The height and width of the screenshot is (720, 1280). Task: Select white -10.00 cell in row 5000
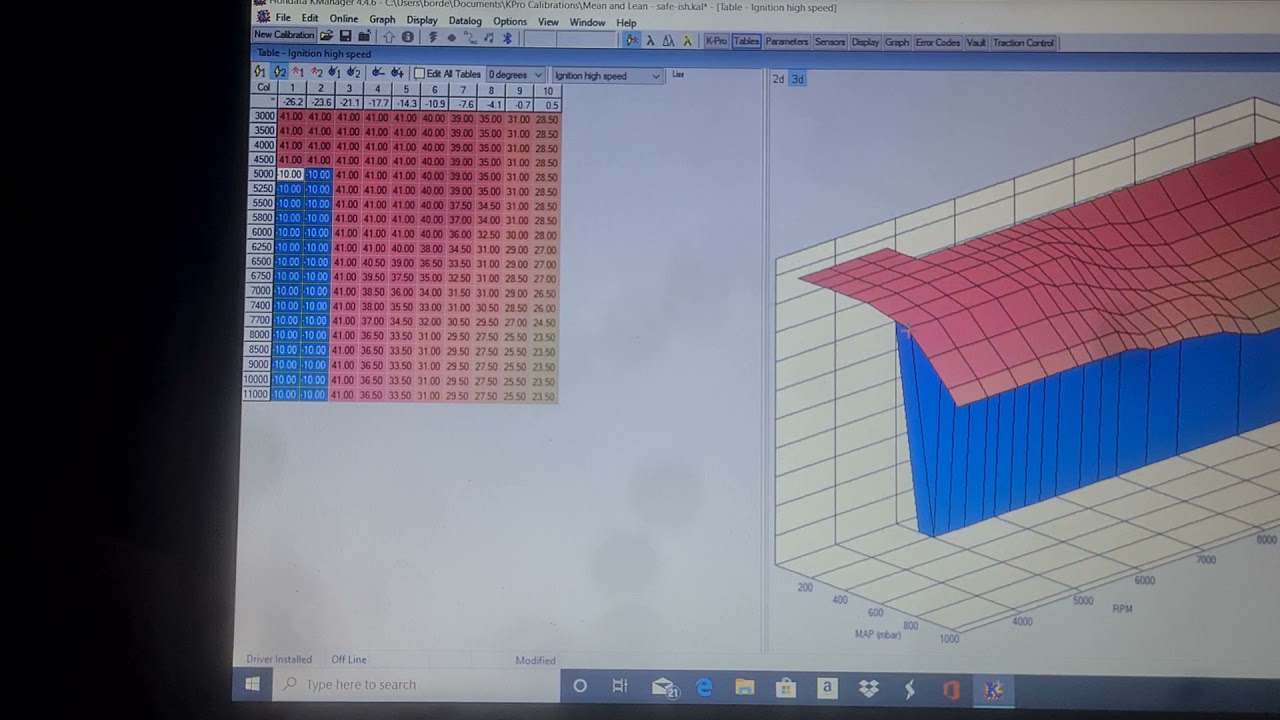289,174
